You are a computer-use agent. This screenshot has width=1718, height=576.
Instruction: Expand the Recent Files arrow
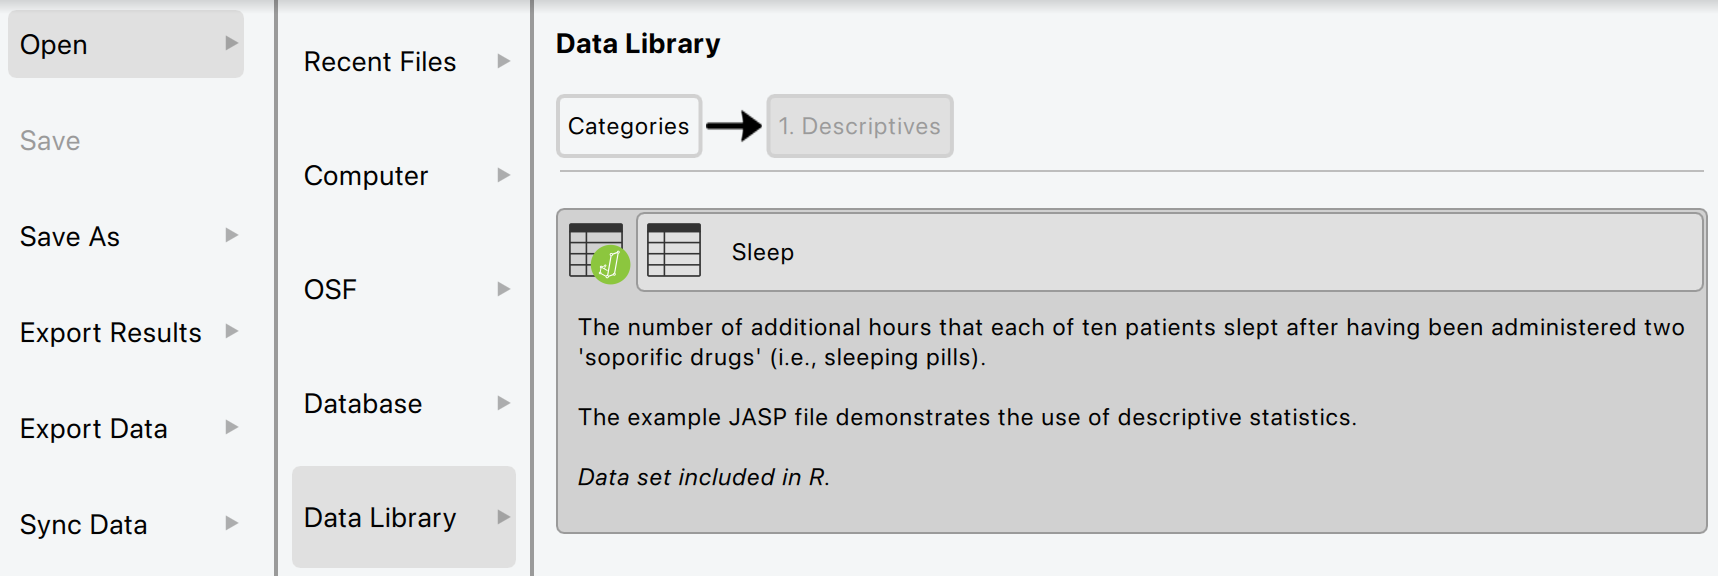point(503,61)
